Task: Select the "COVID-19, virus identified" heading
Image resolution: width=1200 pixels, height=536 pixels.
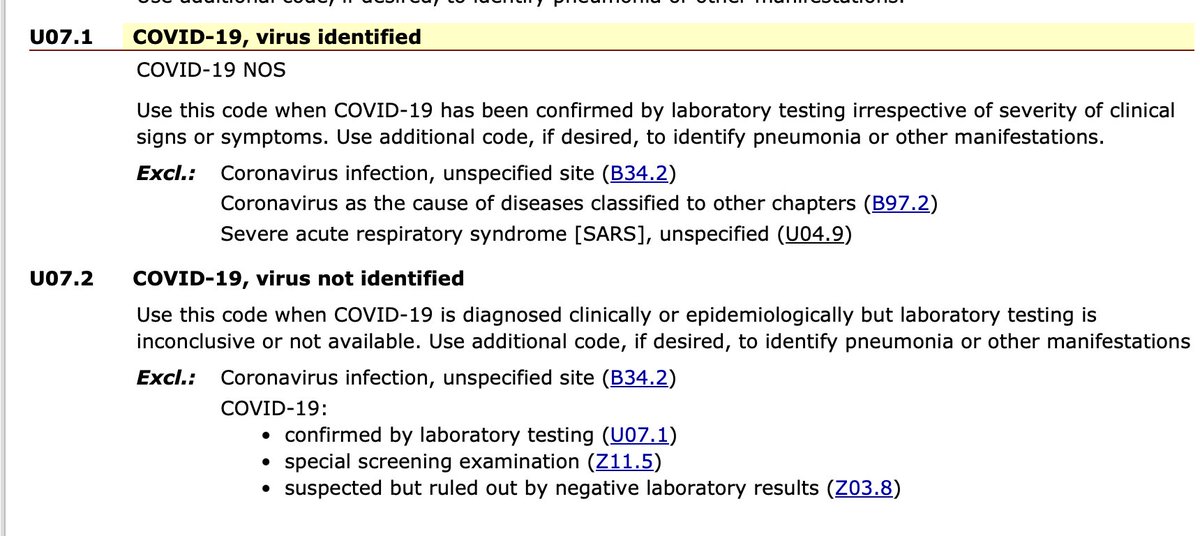Action: coord(277,38)
